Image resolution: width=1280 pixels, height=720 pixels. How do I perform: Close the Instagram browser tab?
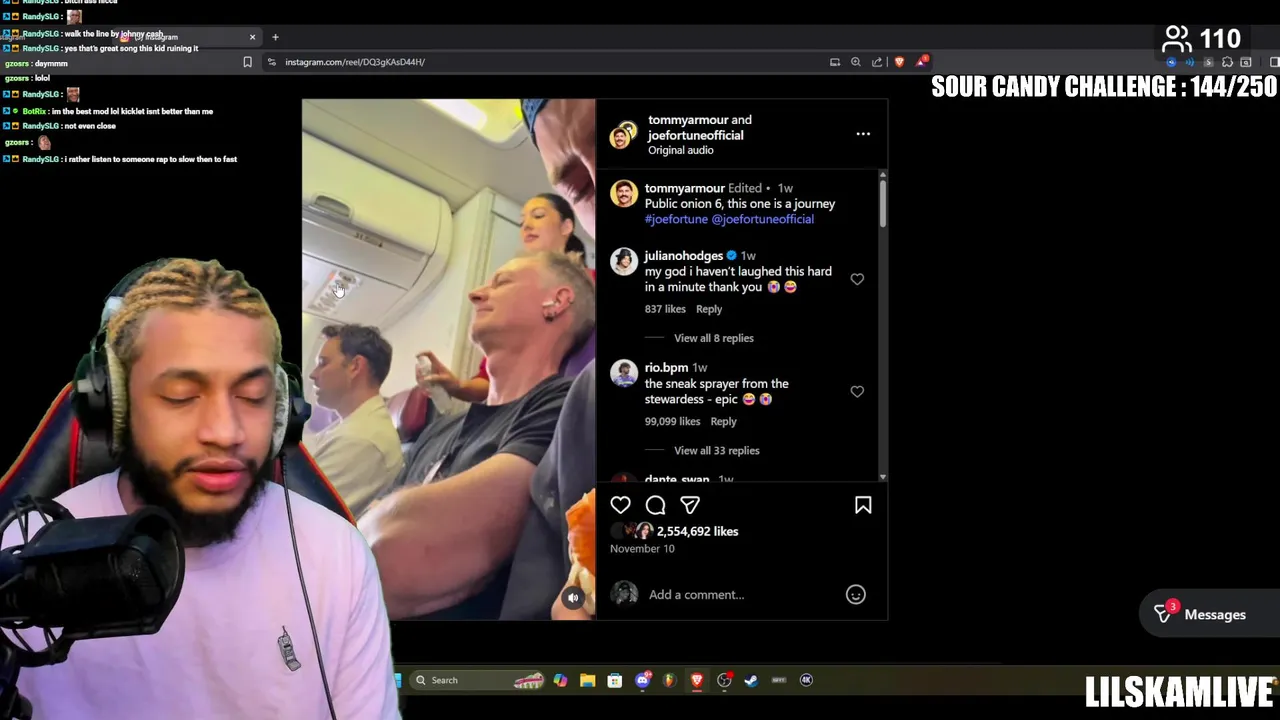pos(252,37)
